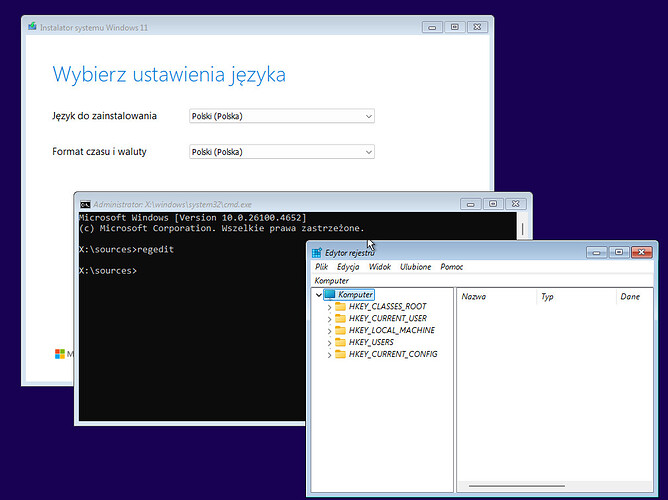
Task: Expand the HKEY_LOCAL_MACHINE key
Action: (x=329, y=331)
